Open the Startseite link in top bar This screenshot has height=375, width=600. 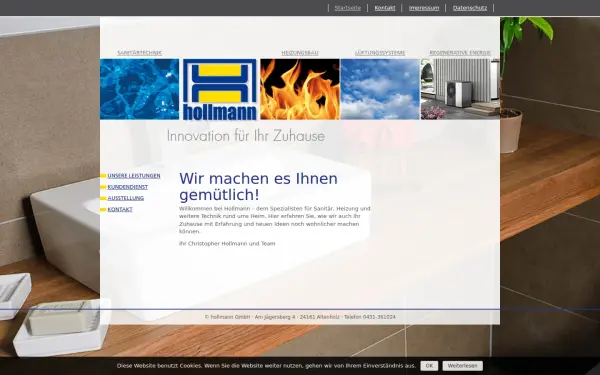[347, 8]
